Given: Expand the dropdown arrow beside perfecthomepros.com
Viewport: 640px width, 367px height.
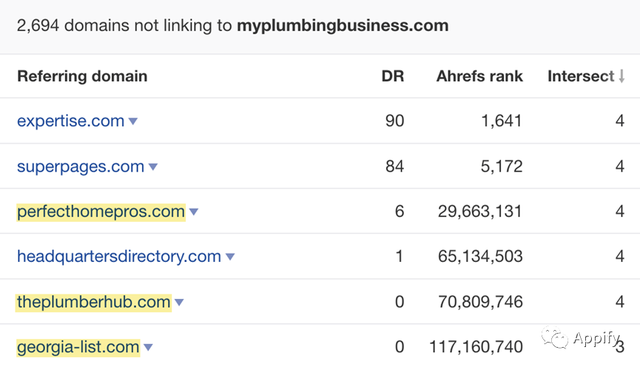Looking at the screenshot, I should point(194,212).
